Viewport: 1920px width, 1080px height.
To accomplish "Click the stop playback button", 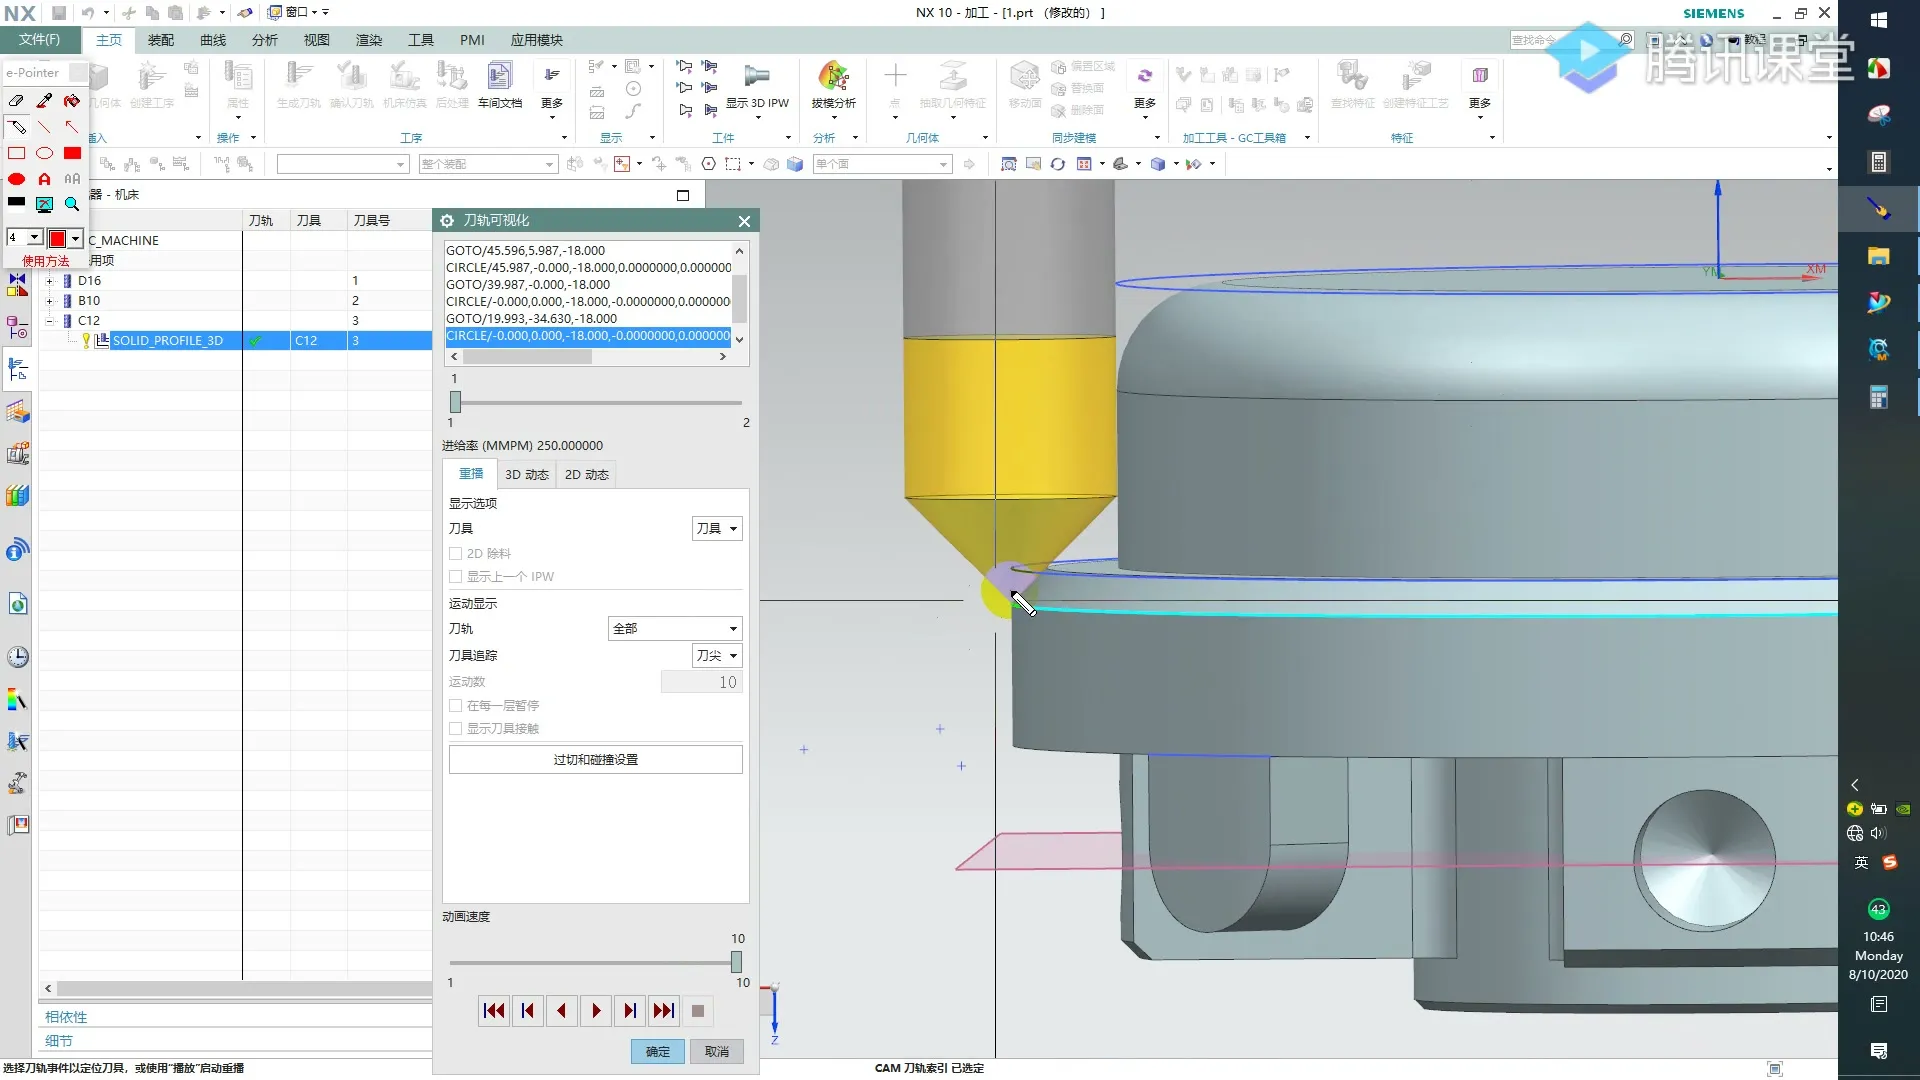I will coord(698,1011).
